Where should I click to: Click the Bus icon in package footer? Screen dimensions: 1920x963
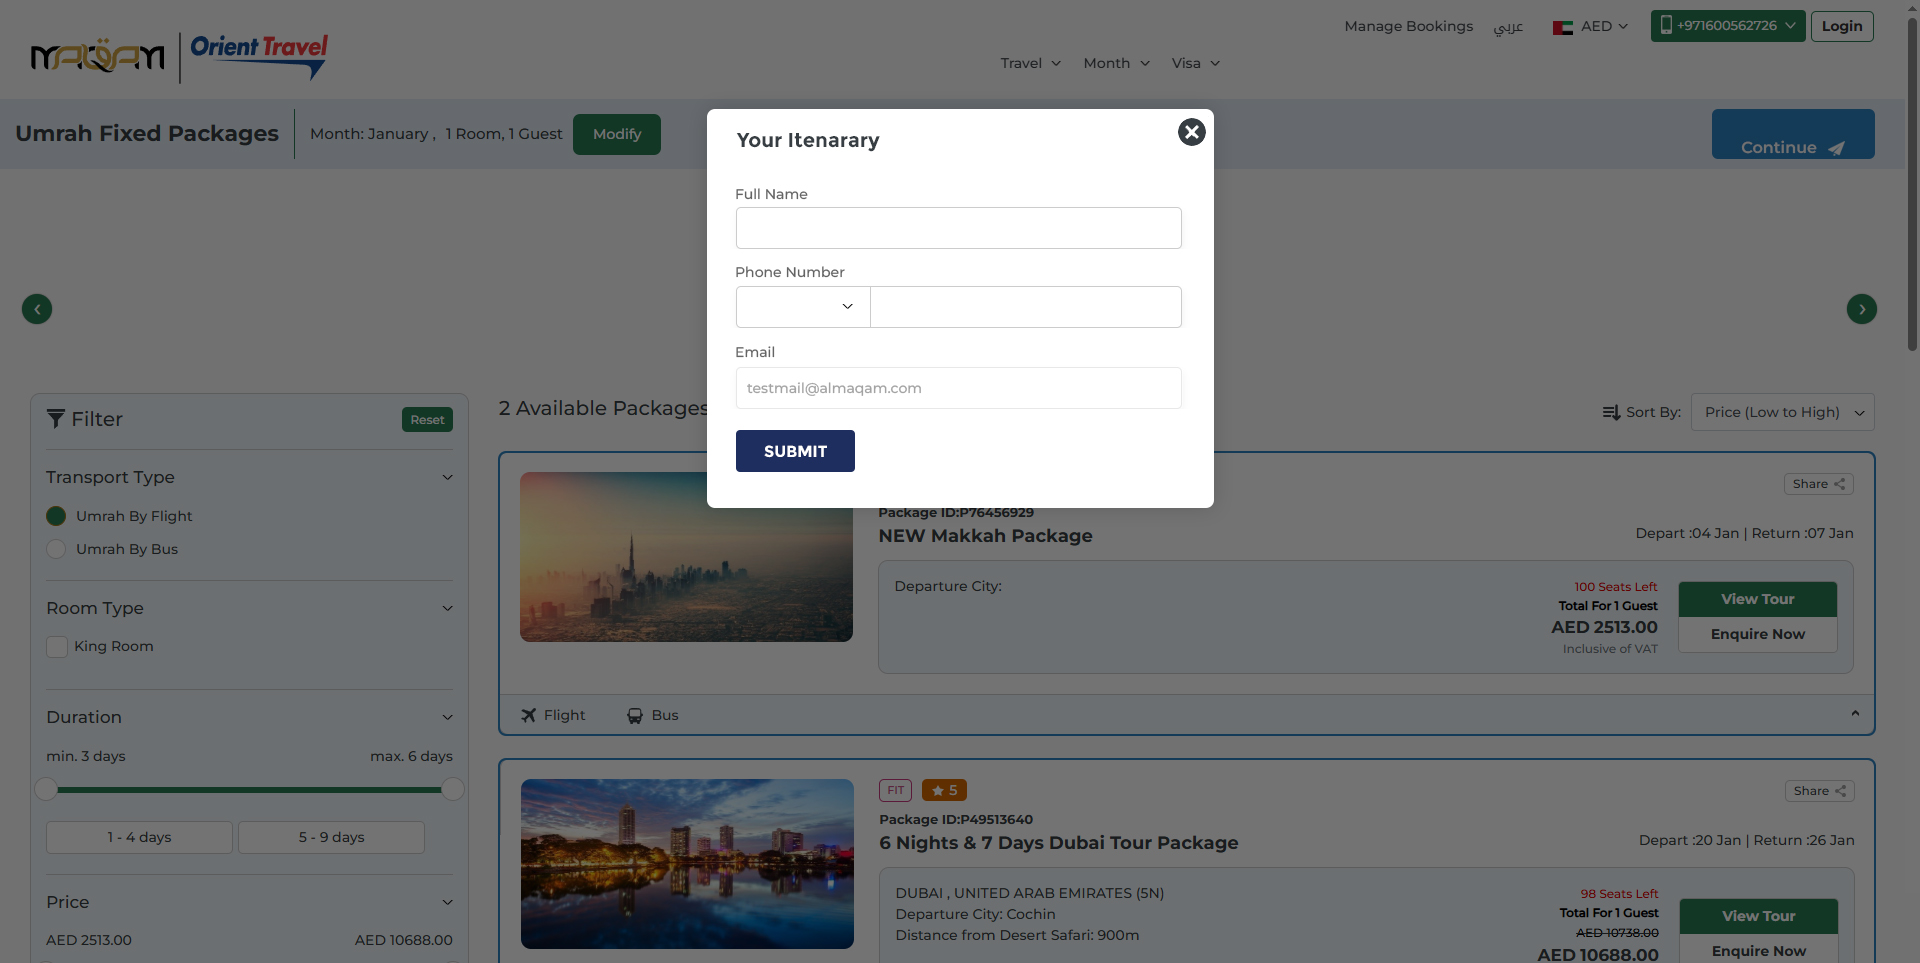click(x=635, y=716)
